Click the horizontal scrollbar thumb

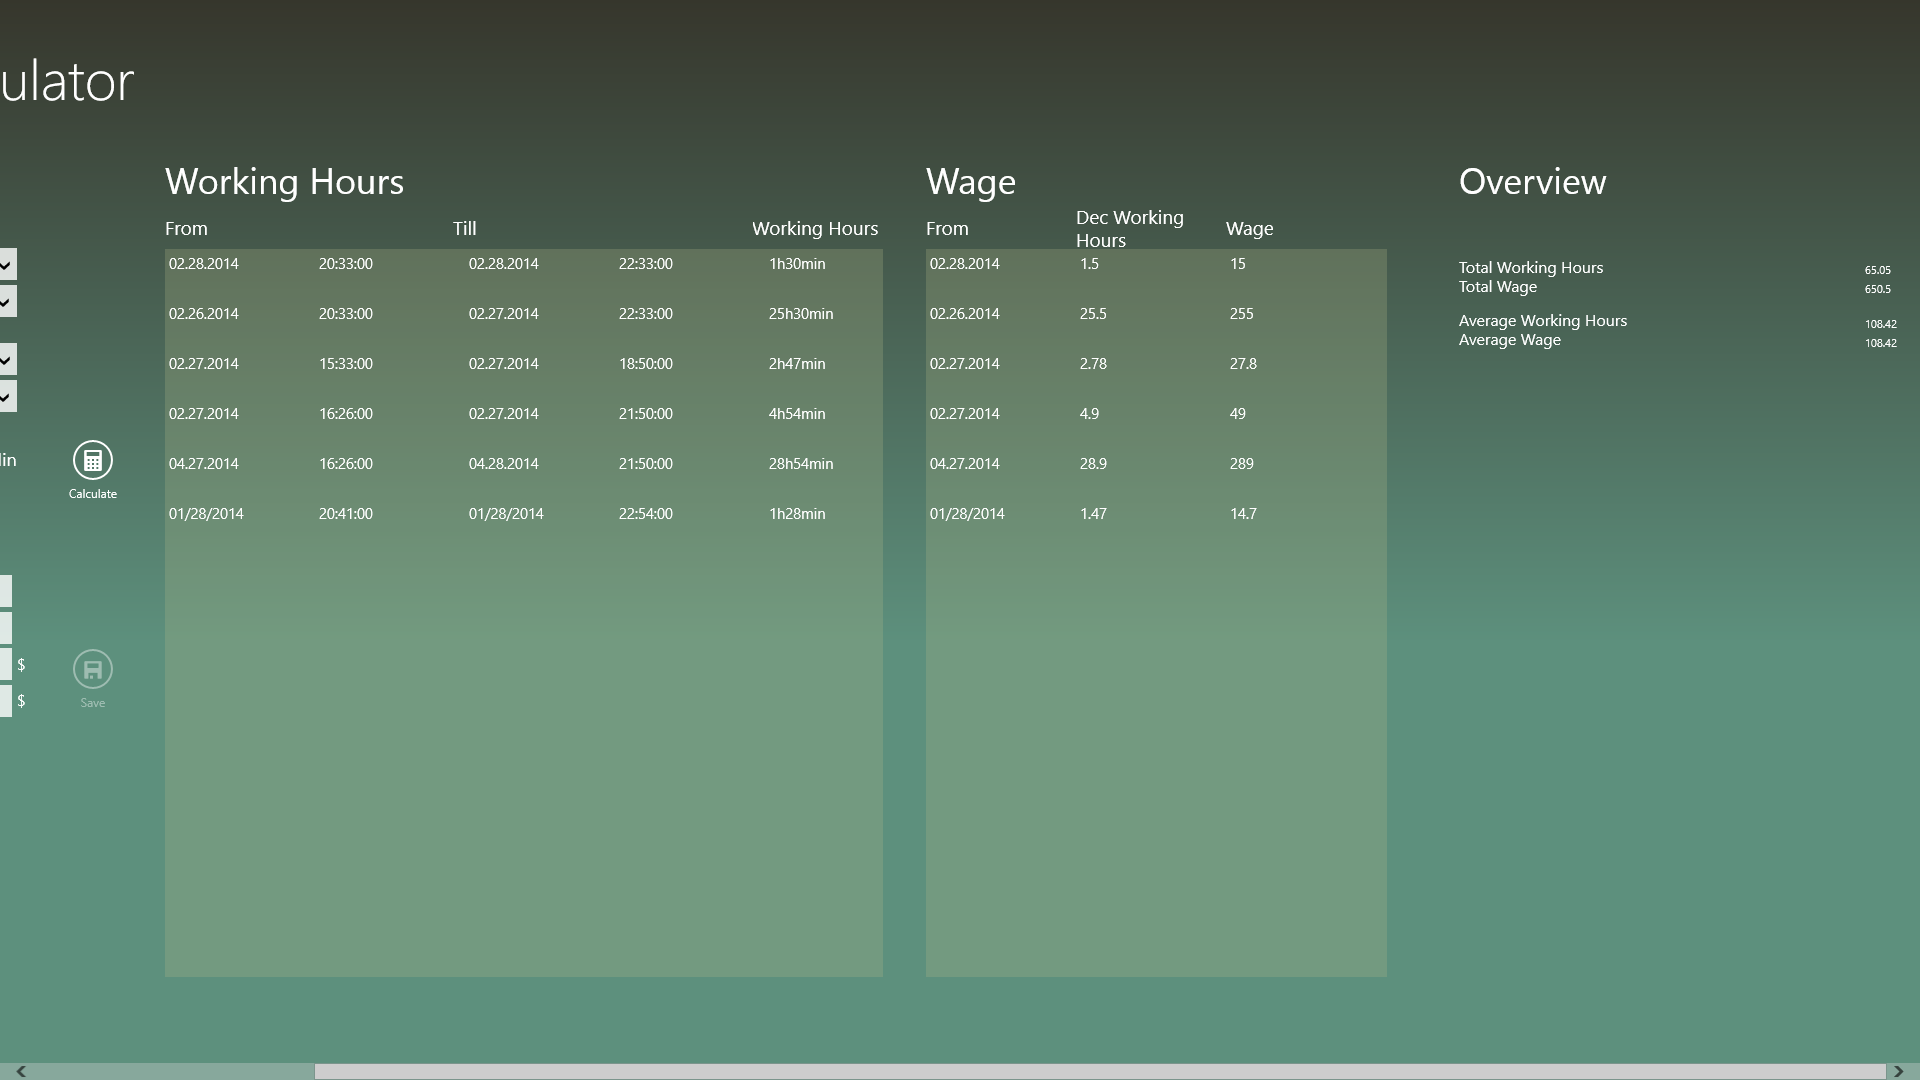pos(1100,1071)
